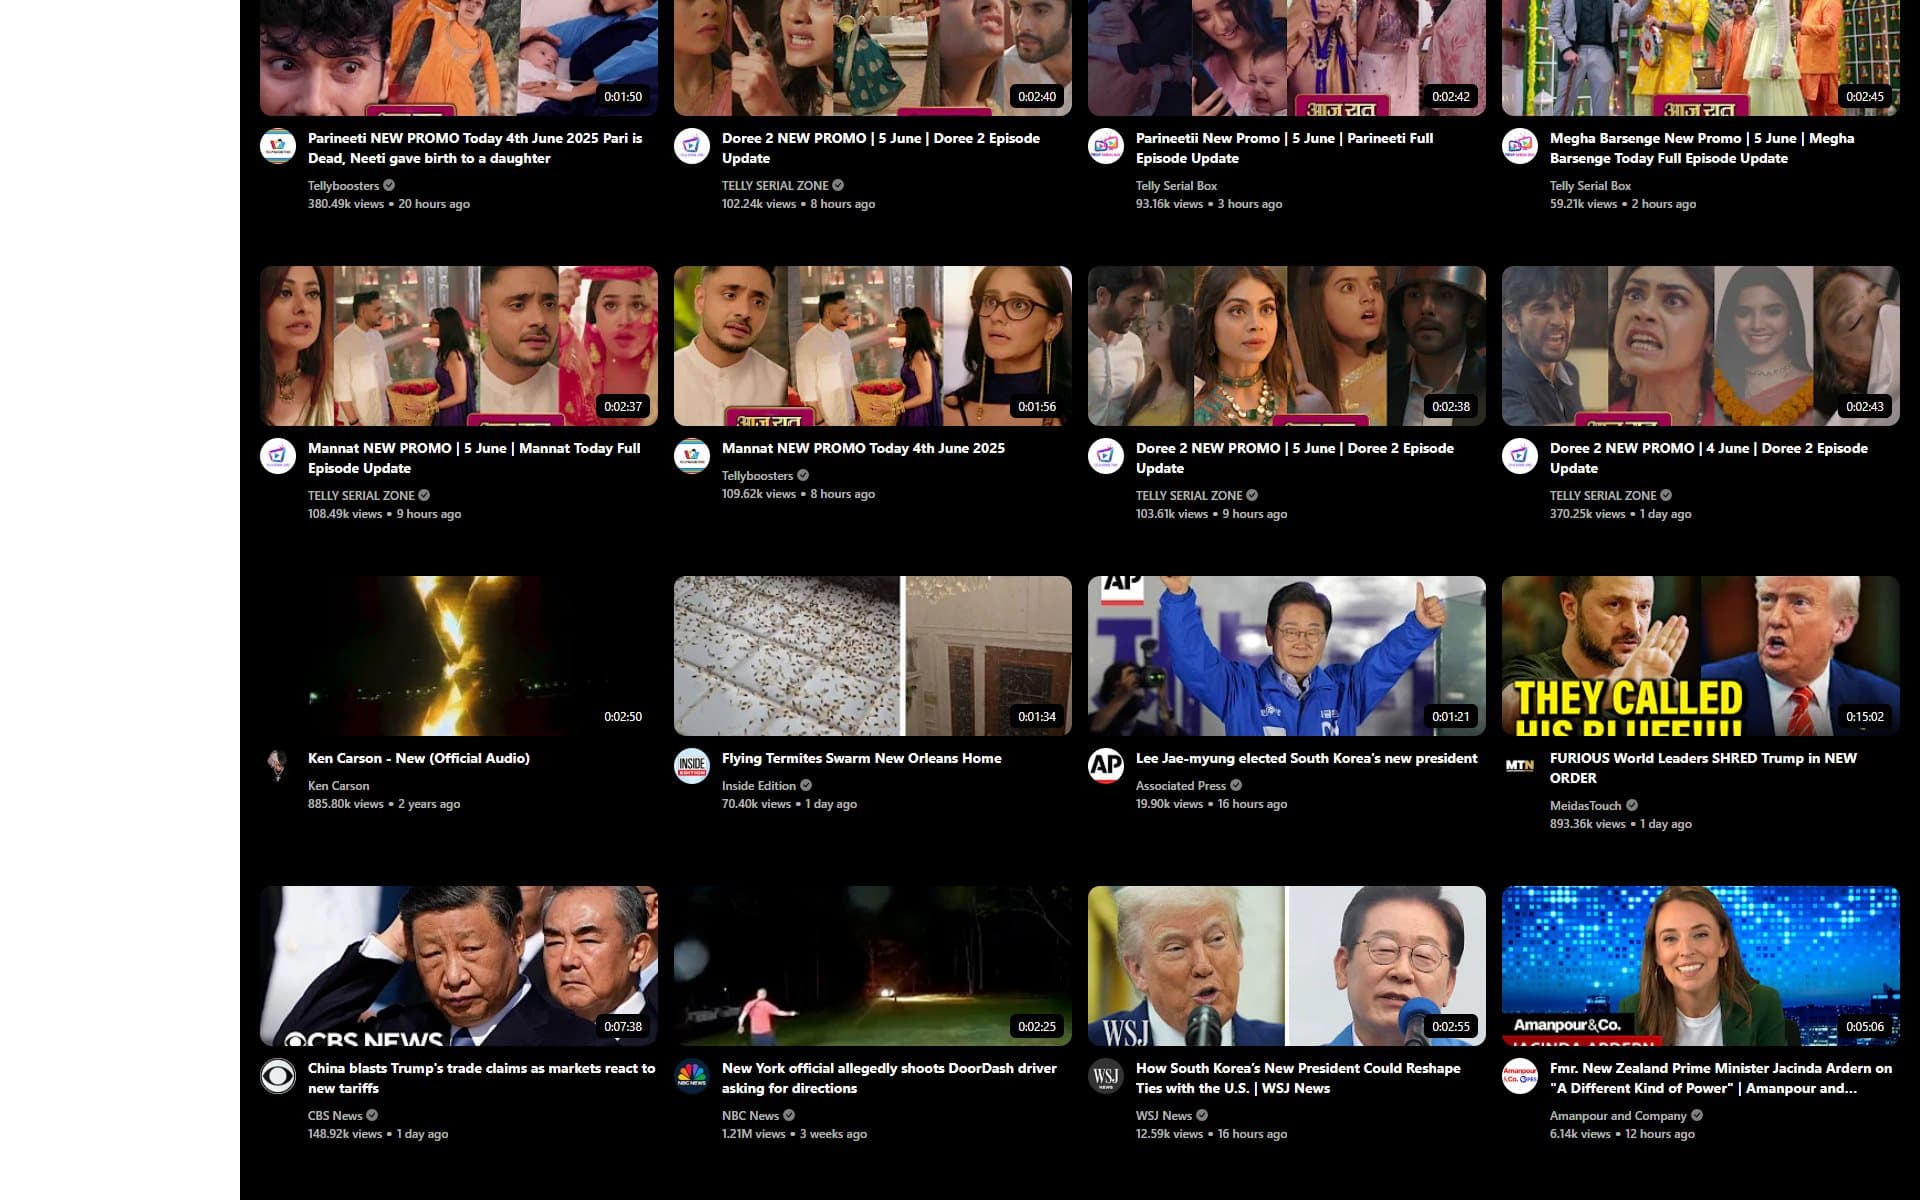Open Amanpour and Company channel name link
The image size is (1920, 1200).
[1618, 1115]
